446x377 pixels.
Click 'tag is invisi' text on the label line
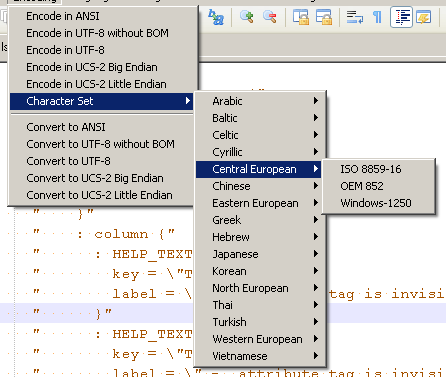click(x=386, y=294)
